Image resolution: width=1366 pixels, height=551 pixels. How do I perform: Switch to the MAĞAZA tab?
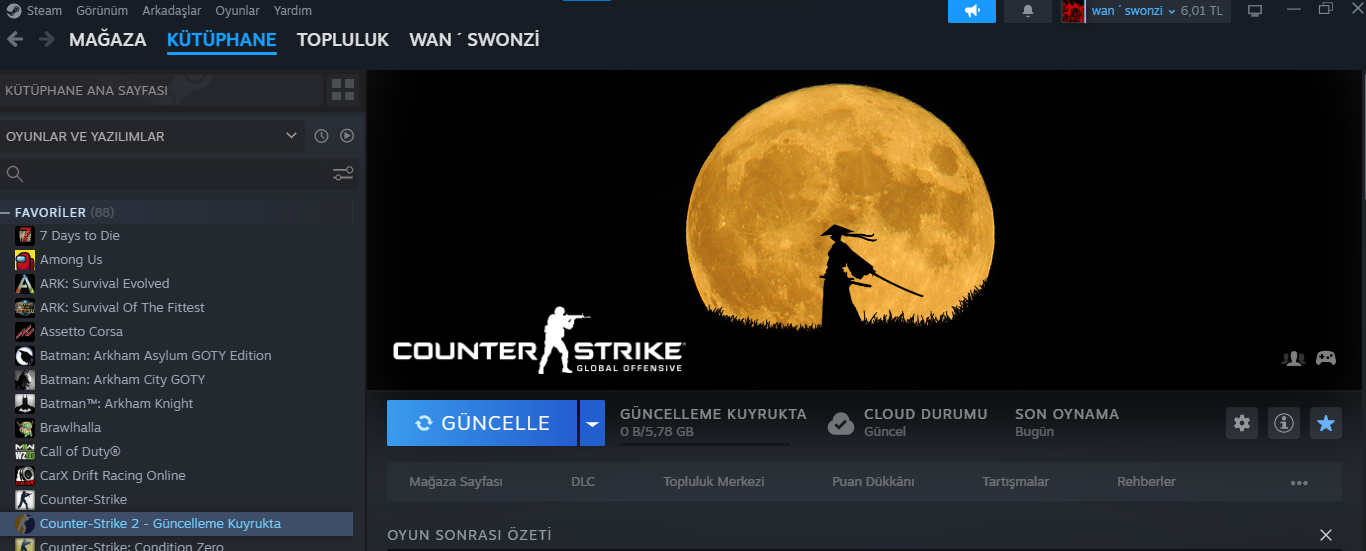(108, 40)
